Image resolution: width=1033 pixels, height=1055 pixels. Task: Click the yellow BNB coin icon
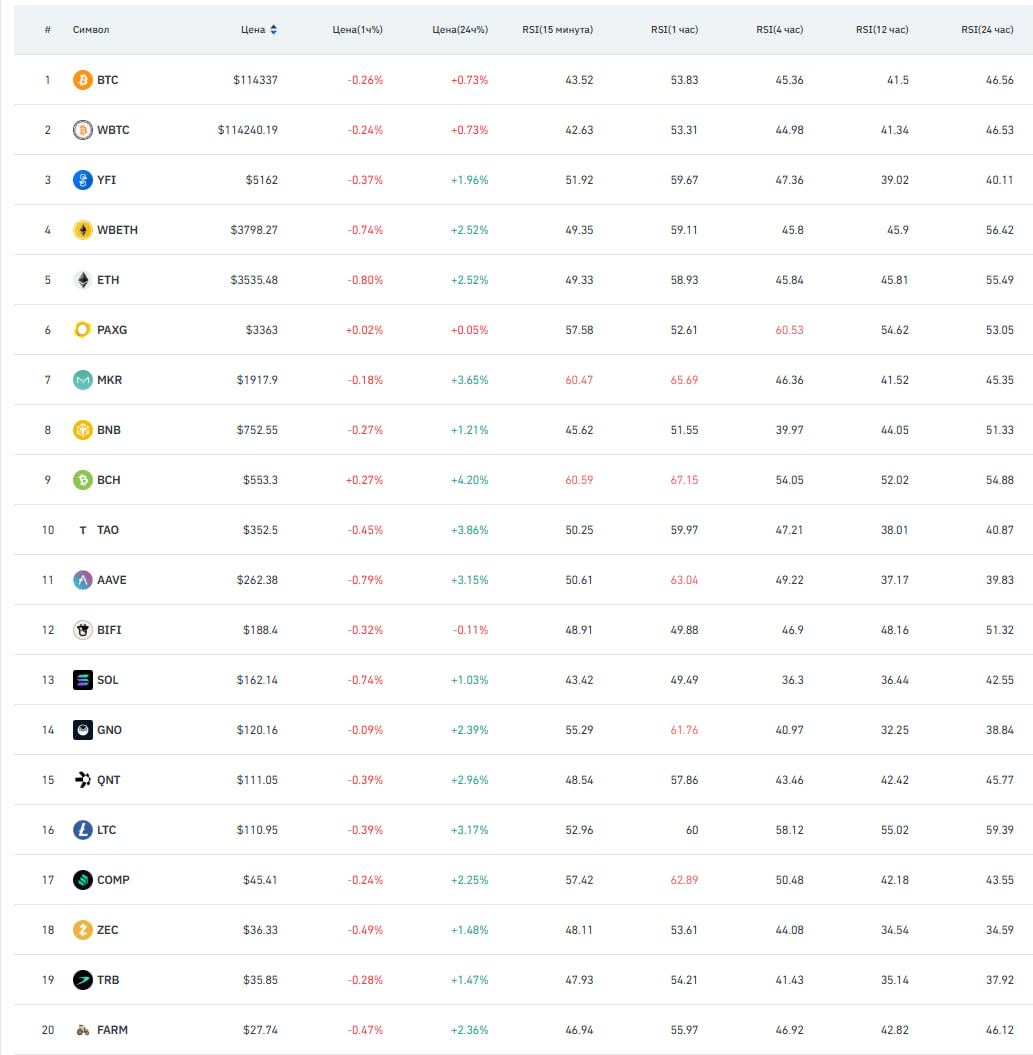click(82, 430)
